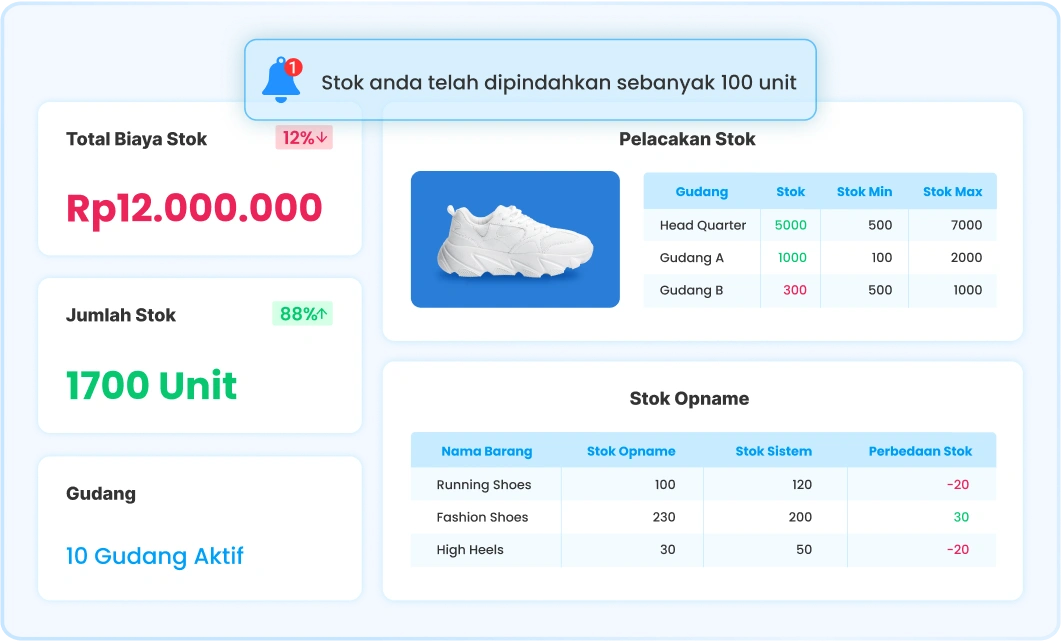
Task: Open the notification badge showing 1
Action: tap(293, 63)
